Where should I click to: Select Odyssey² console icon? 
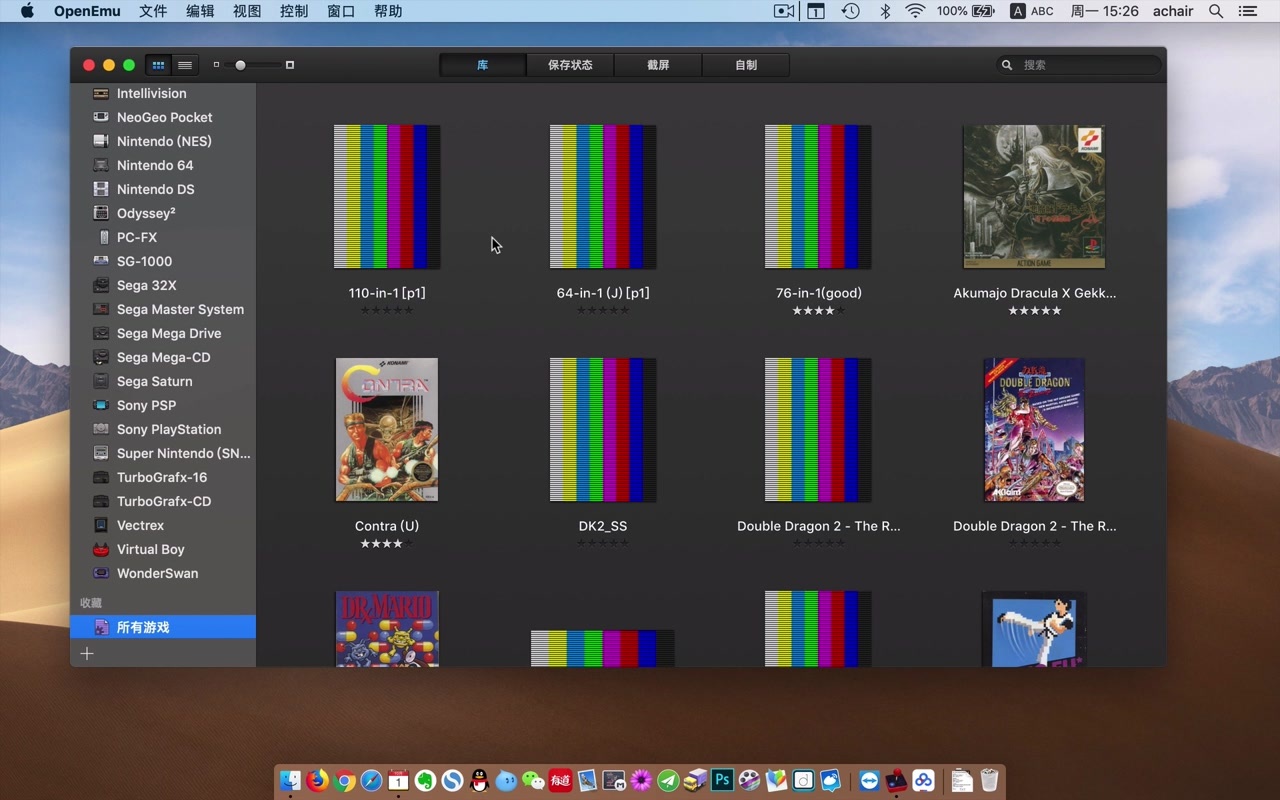point(101,213)
